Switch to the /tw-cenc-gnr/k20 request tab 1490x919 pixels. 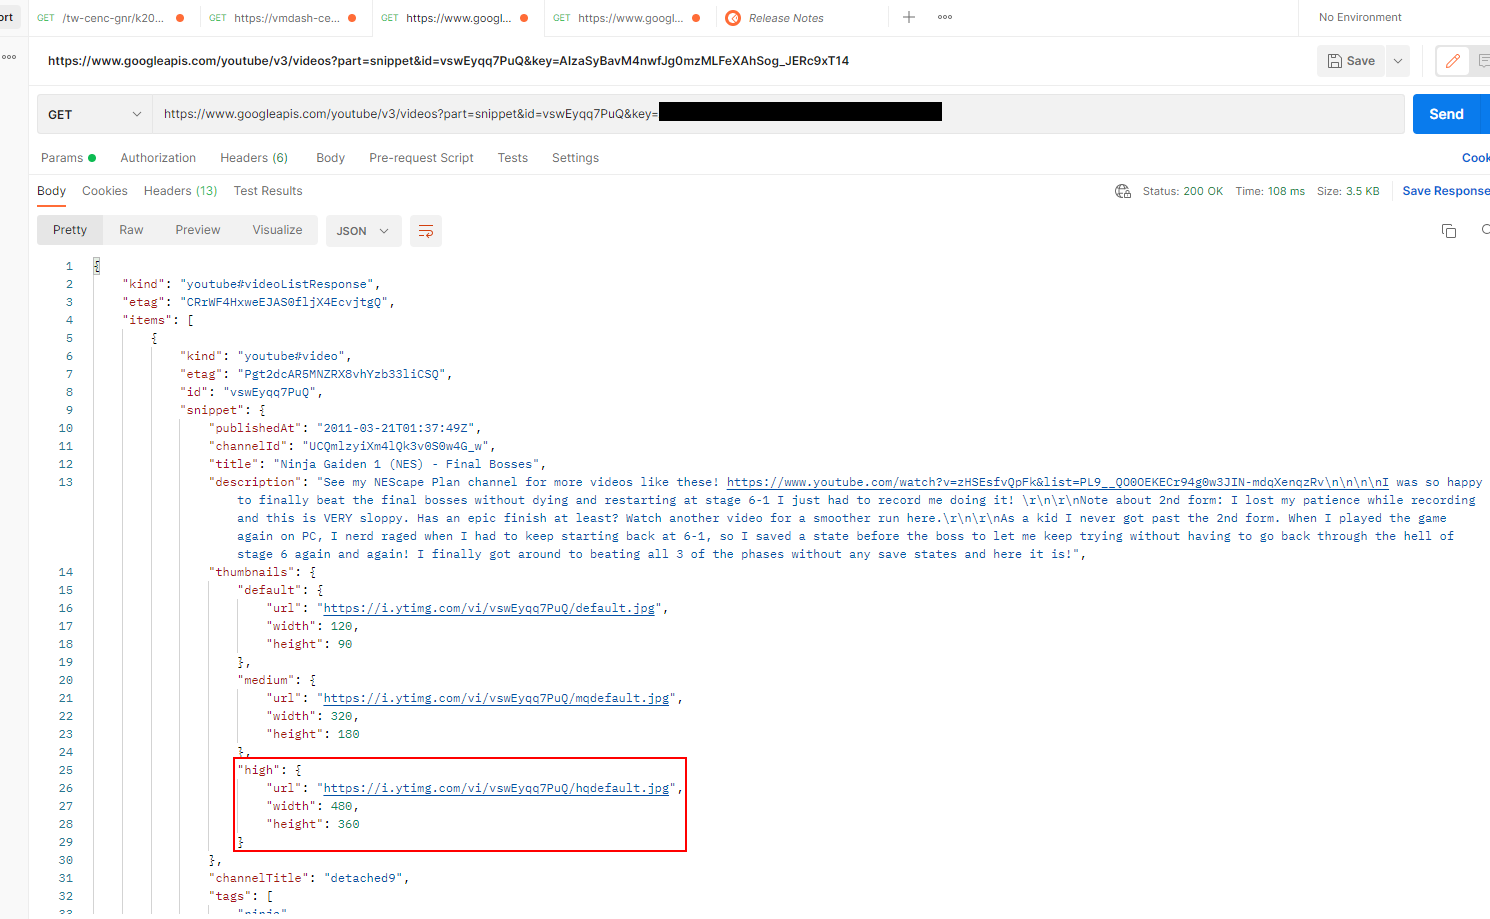111,18
